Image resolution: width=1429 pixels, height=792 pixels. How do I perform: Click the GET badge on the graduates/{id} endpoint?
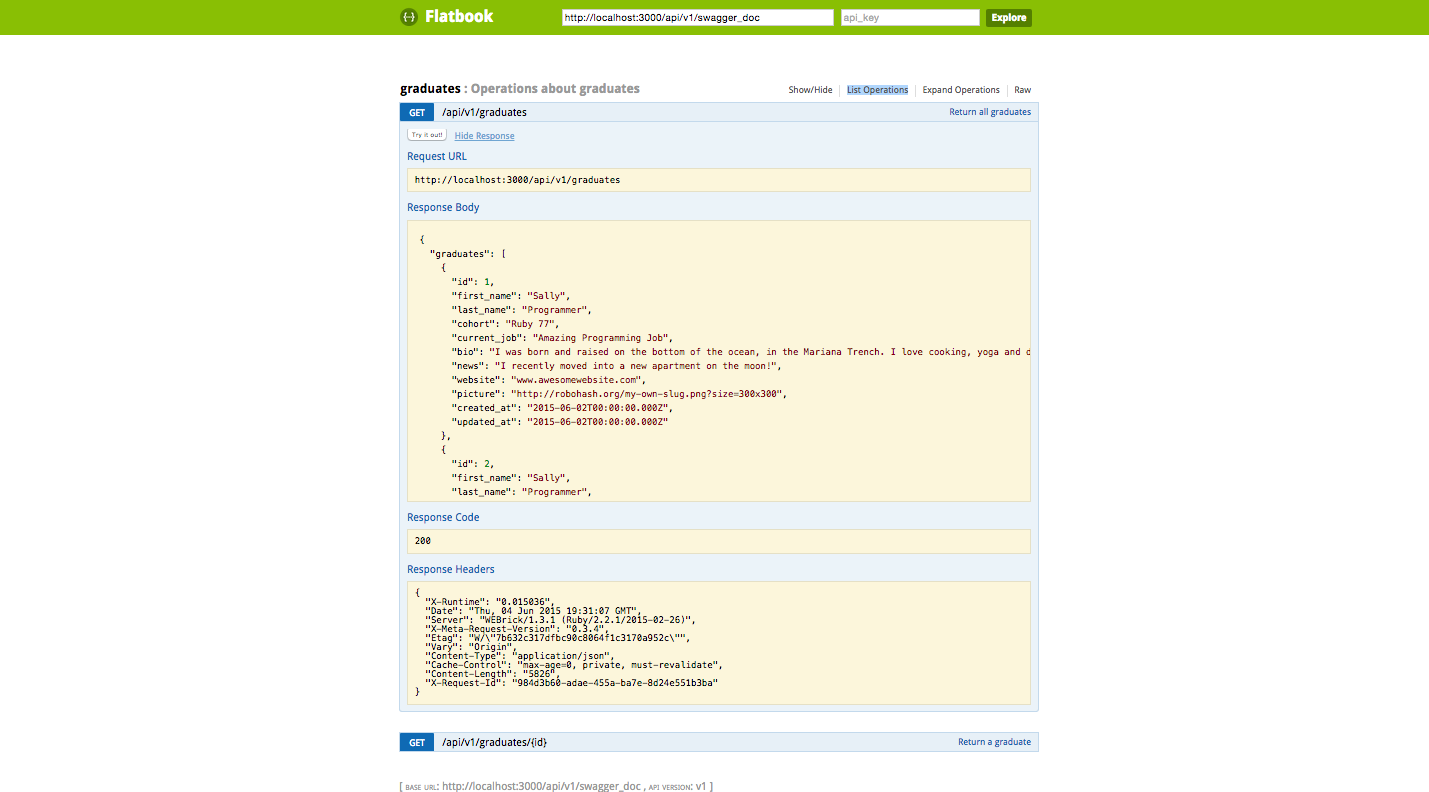coord(416,741)
